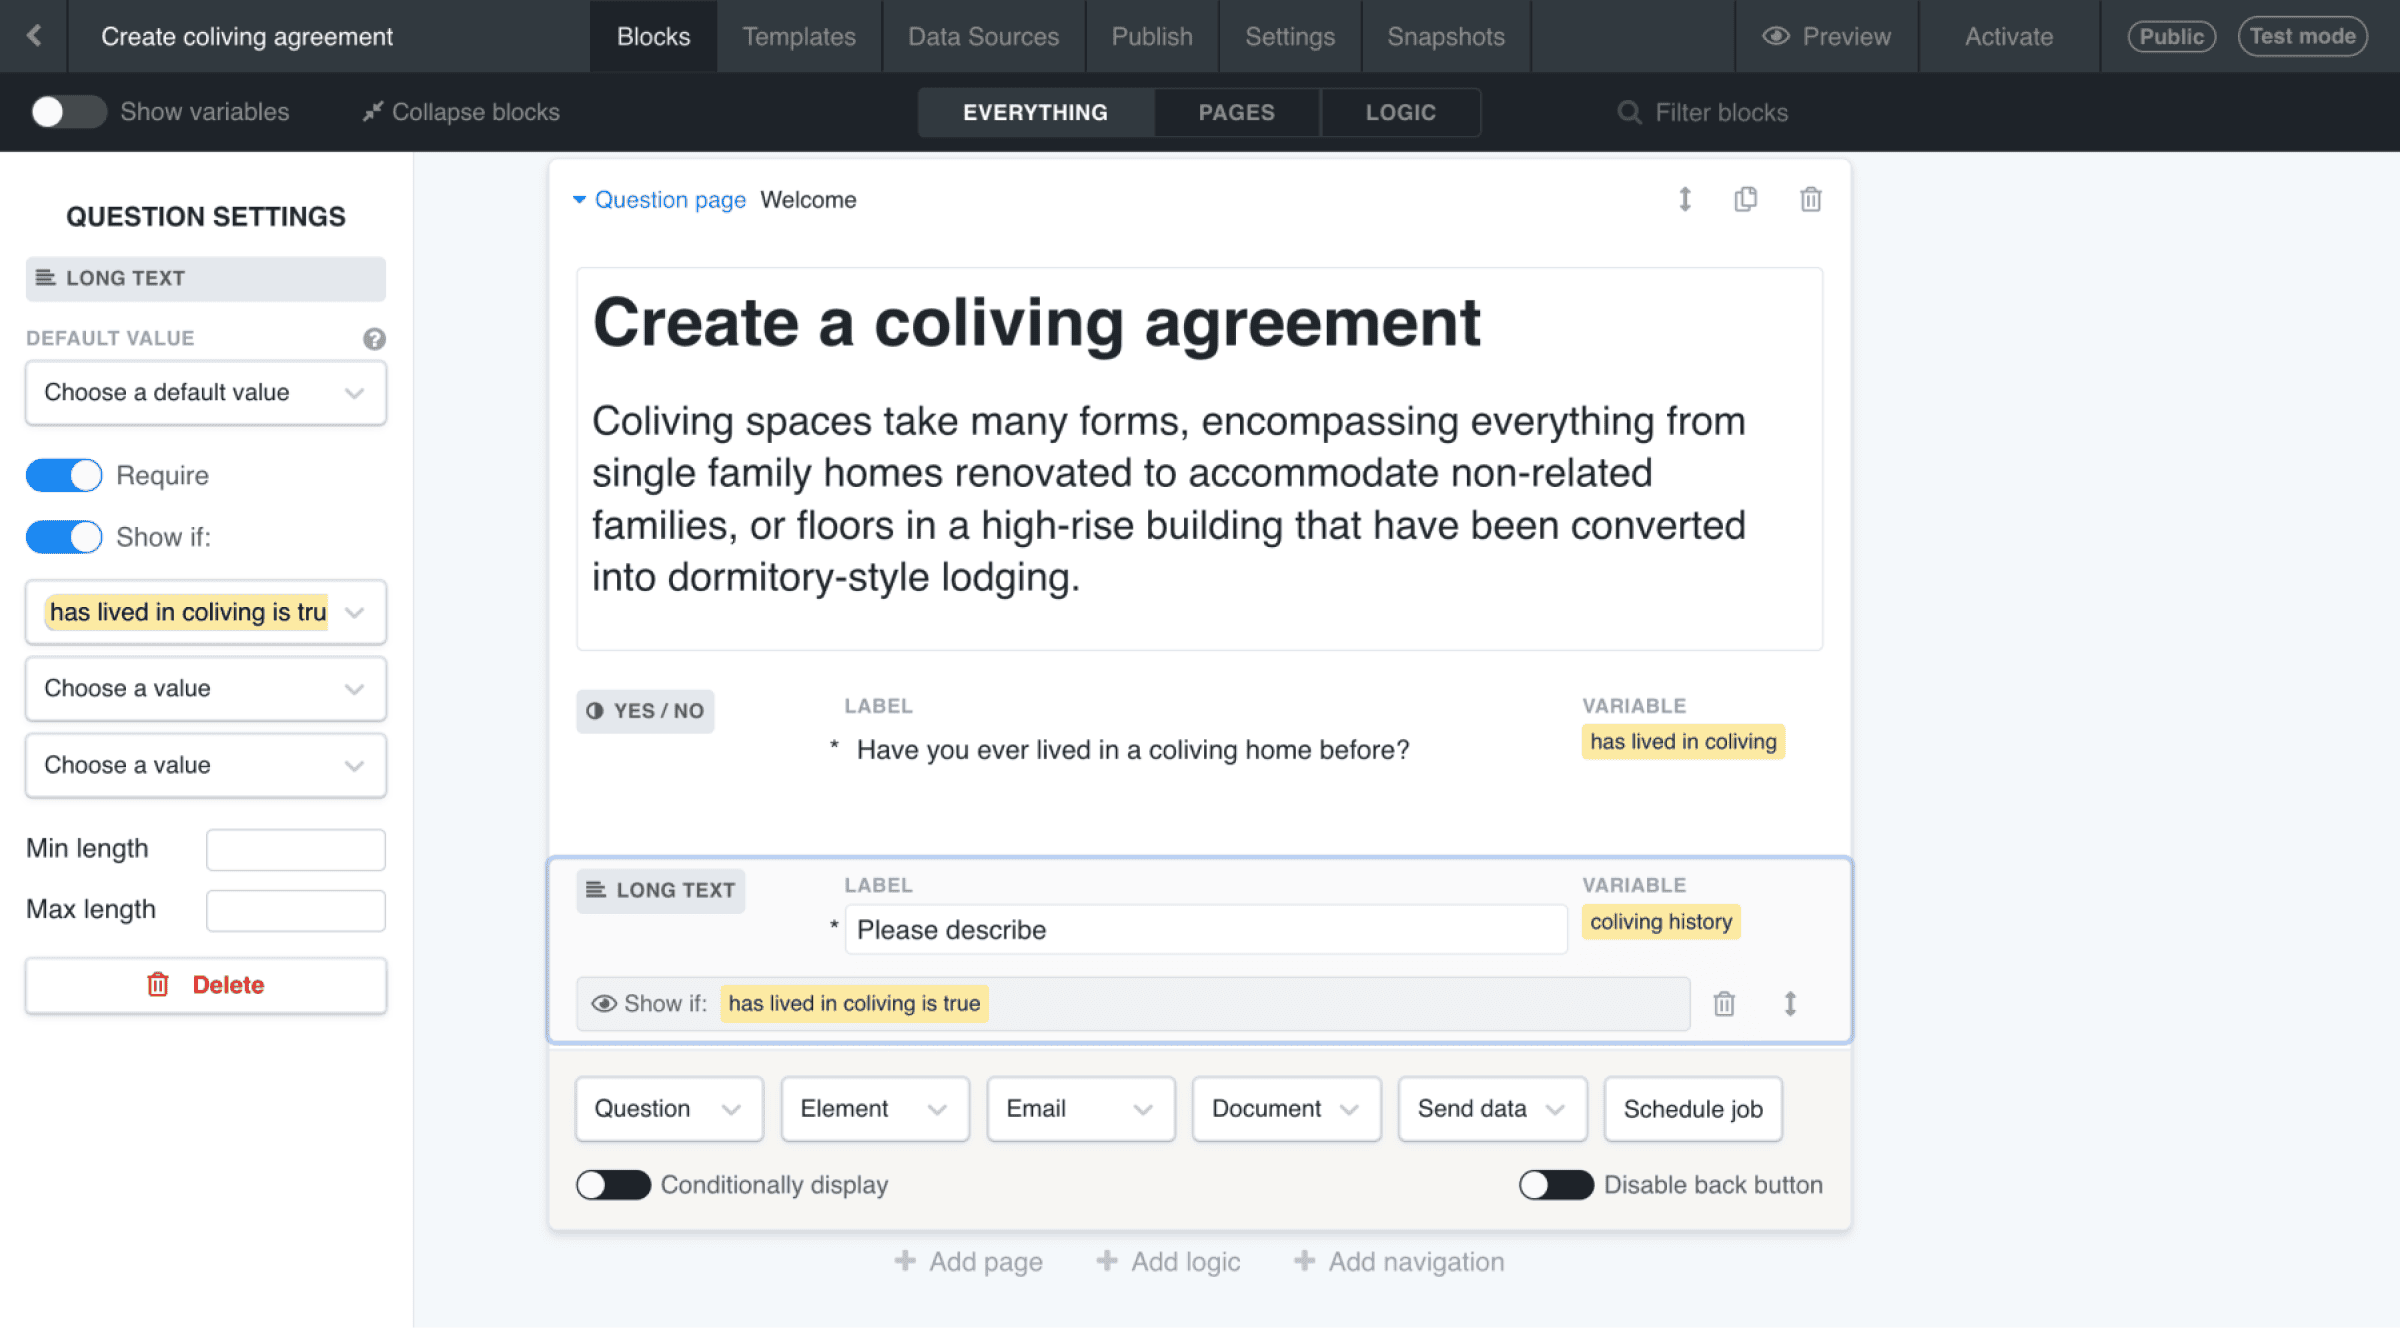Duplicate the Welcome question page

coord(1746,200)
